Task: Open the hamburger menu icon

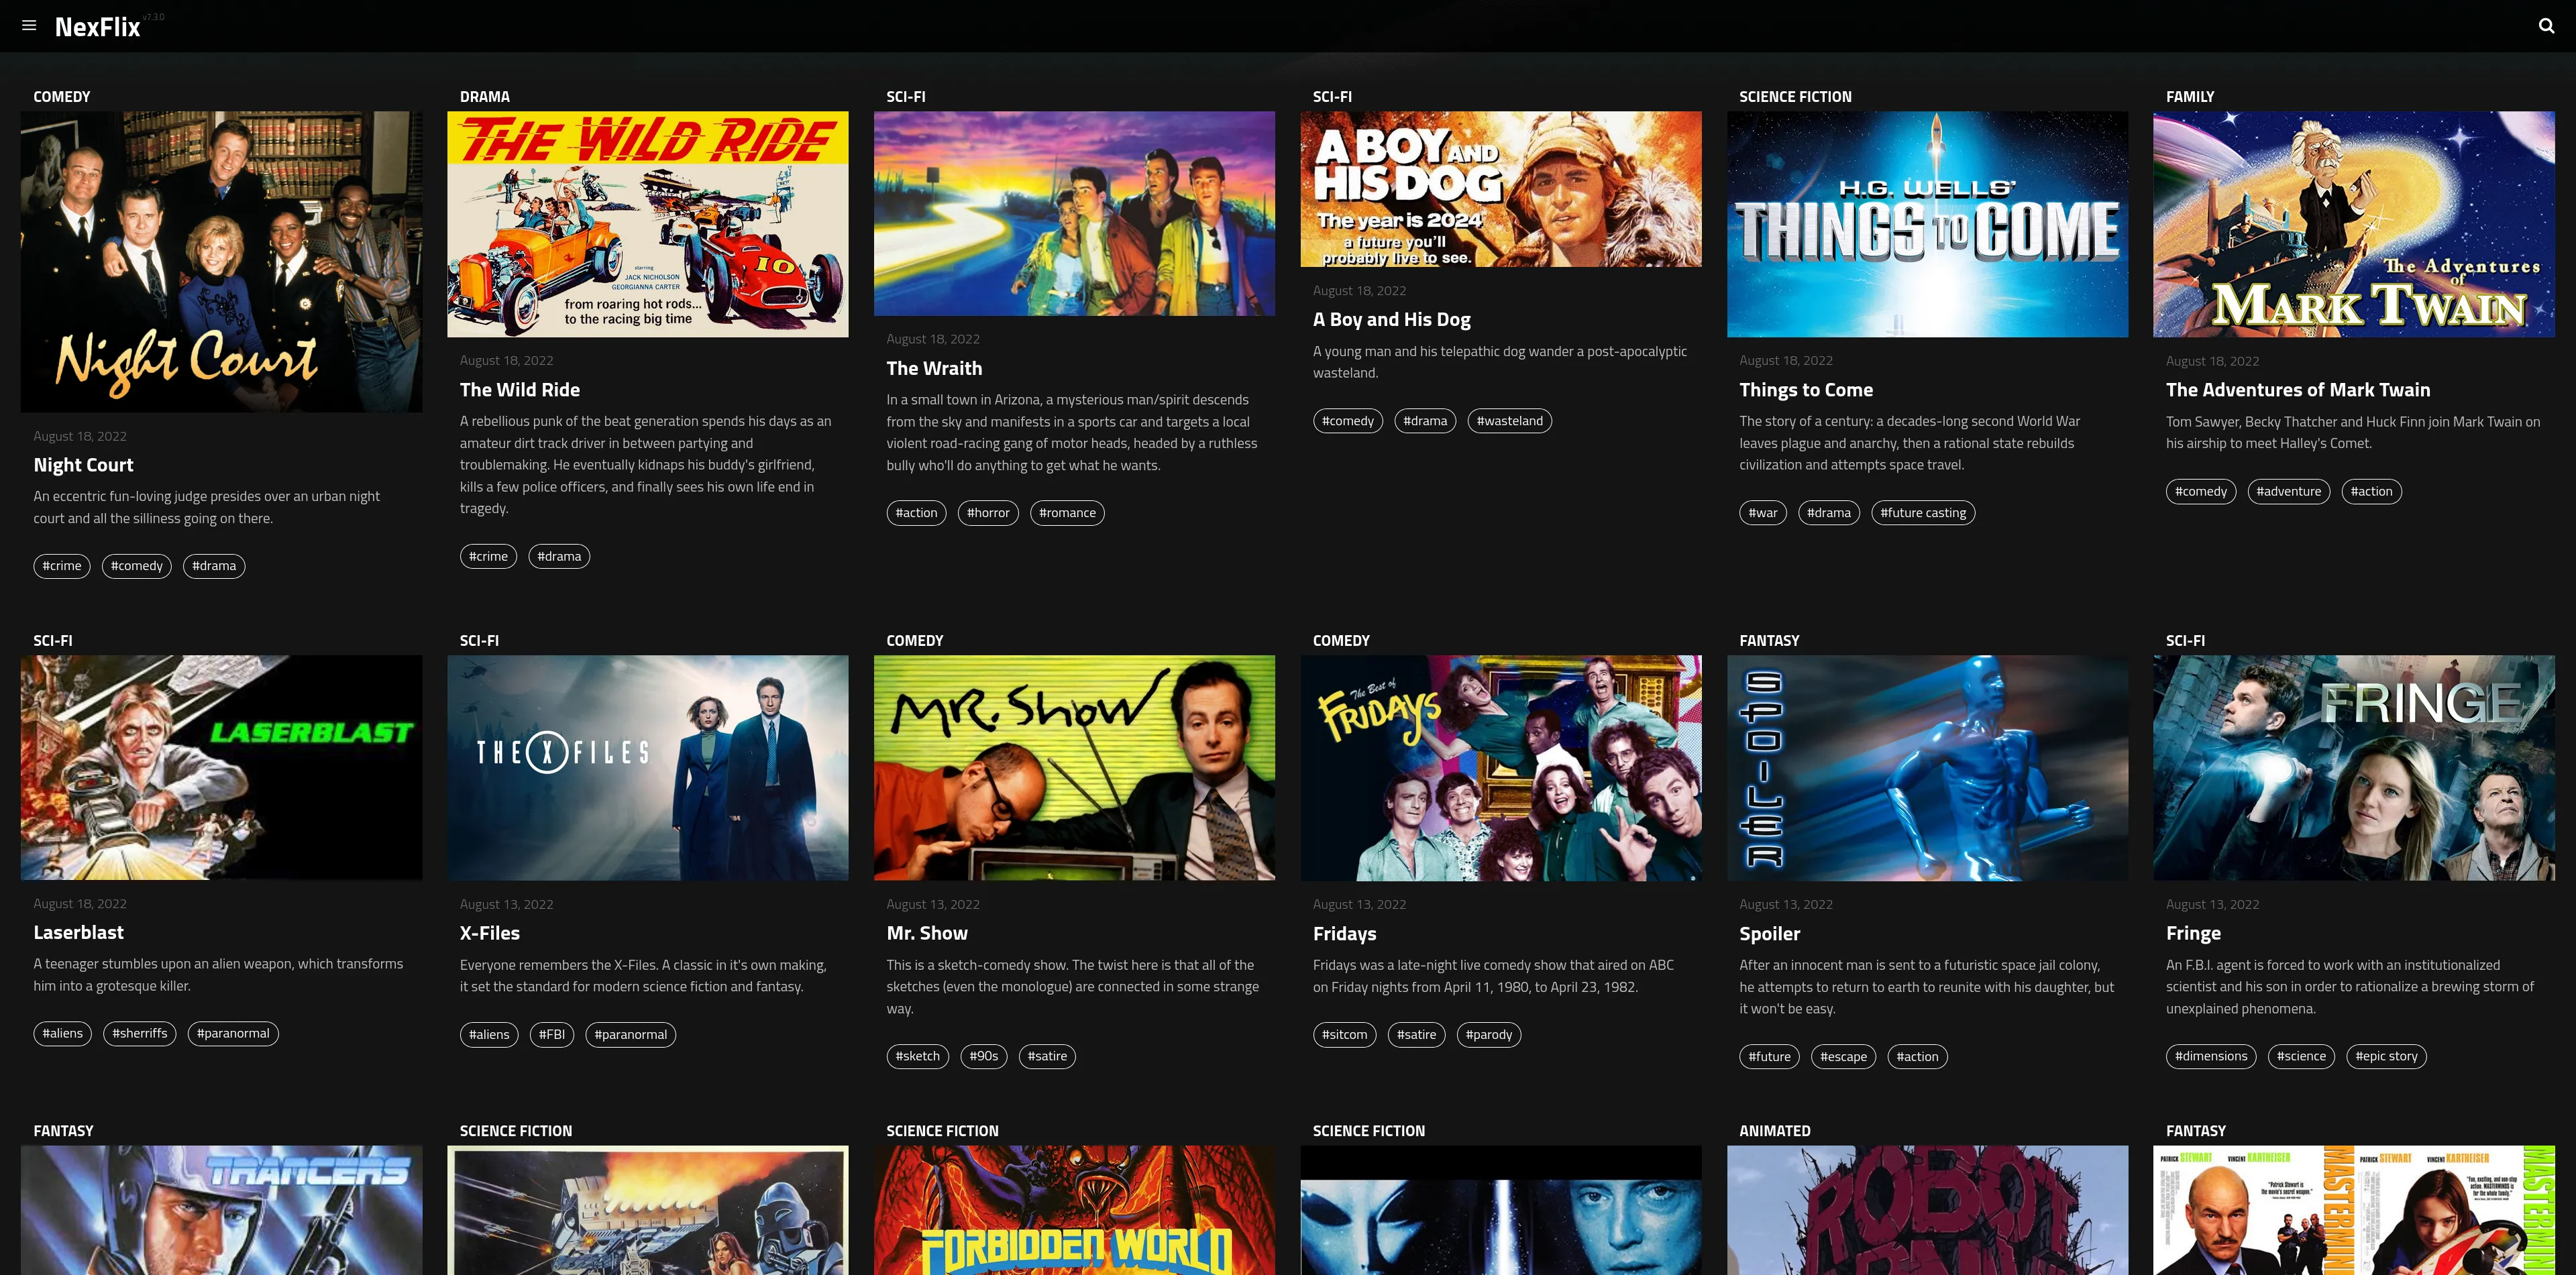Action: (x=29, y=26)
